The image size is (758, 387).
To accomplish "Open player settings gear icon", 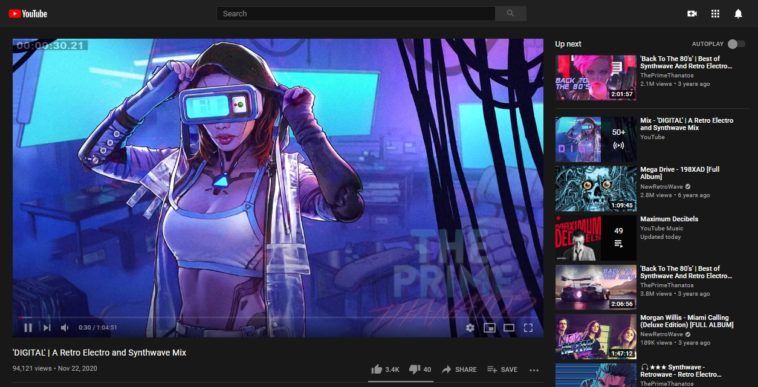I will click(470, 328).
